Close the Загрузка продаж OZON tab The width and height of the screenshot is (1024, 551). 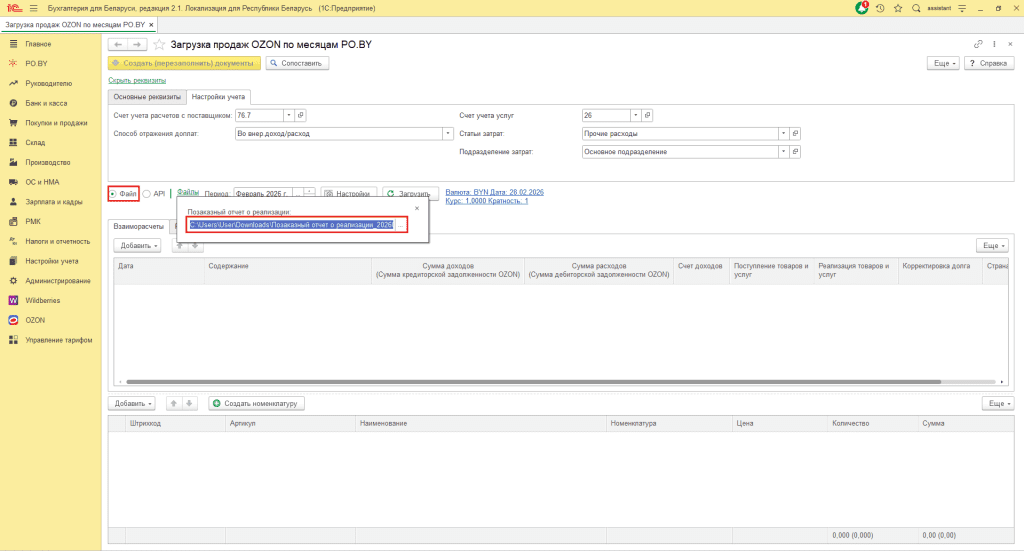click(152, 25)
